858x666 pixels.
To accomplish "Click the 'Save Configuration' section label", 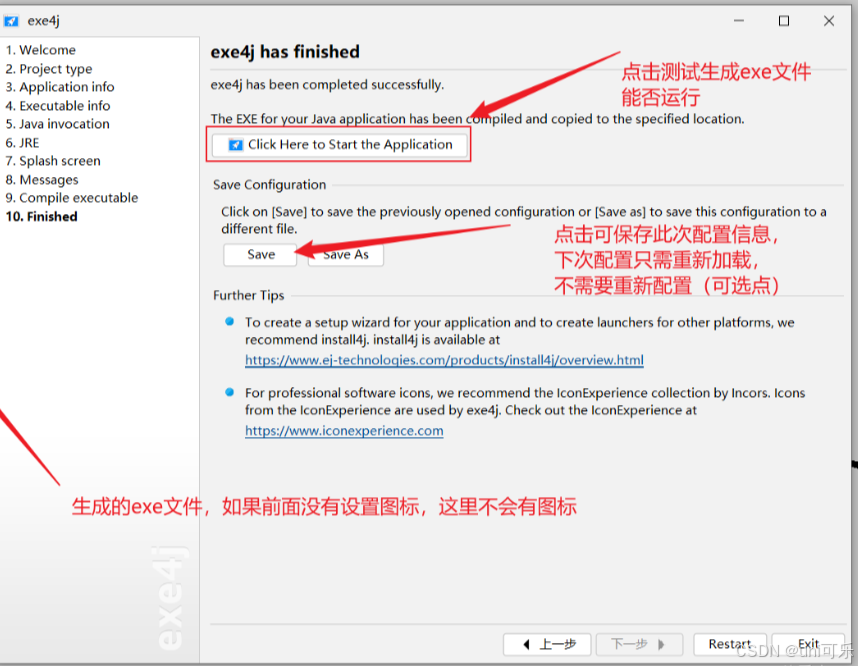I will [270, 185].
